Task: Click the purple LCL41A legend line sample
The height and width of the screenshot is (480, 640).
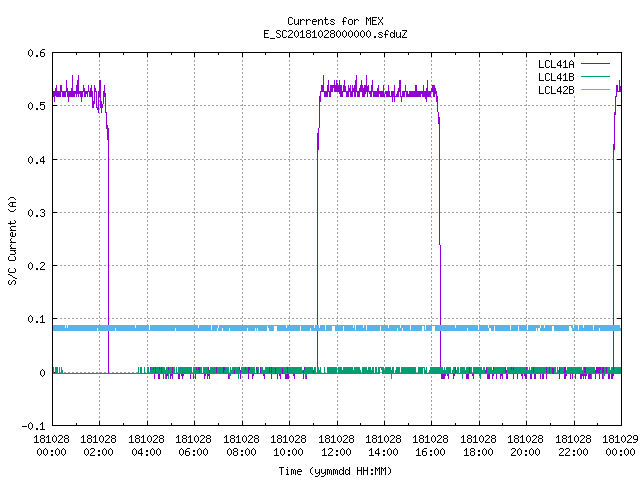Action: click(595, 64)
